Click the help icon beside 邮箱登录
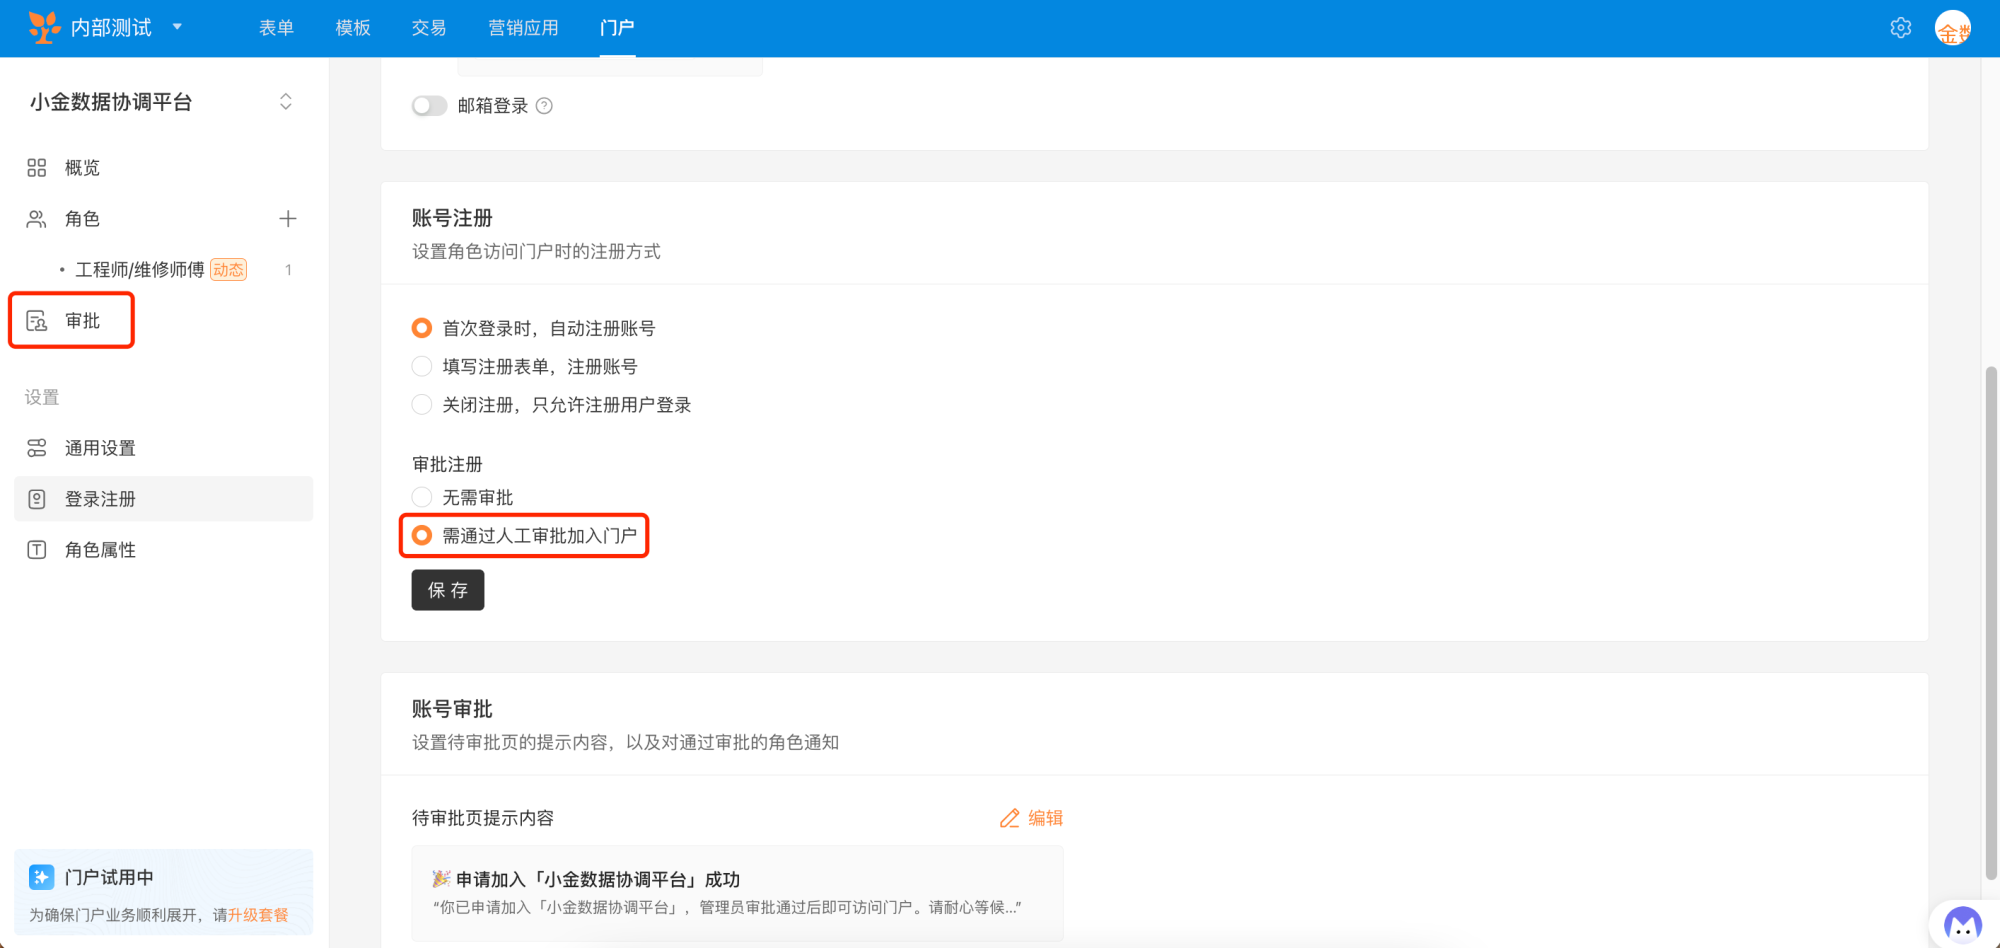Viewport: 2000px width, 948px height. coord(544,106)
